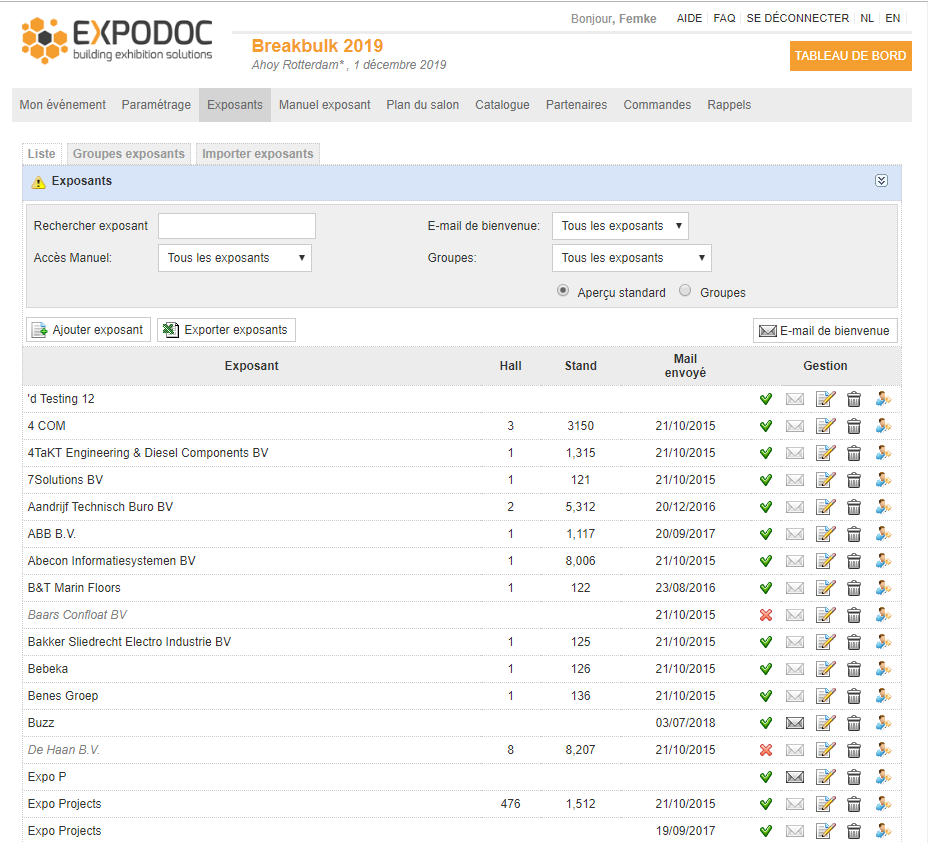Switch to Groupes exposants tab

(x=129, y=154)
